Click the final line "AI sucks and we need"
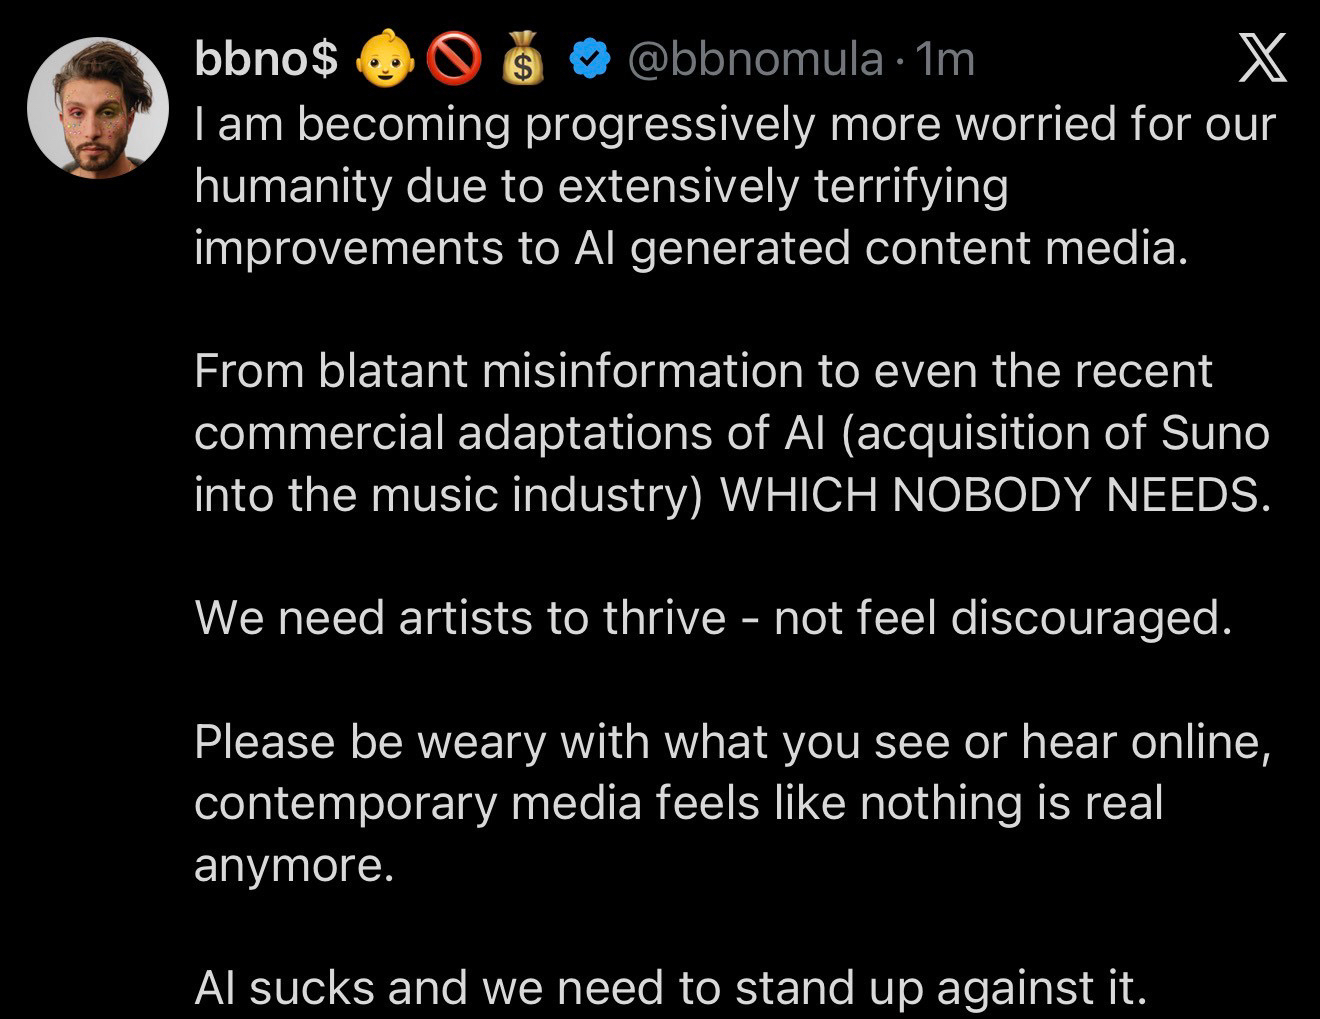The width and height of the screenshot is (1320, 1019). click(670, 988)
